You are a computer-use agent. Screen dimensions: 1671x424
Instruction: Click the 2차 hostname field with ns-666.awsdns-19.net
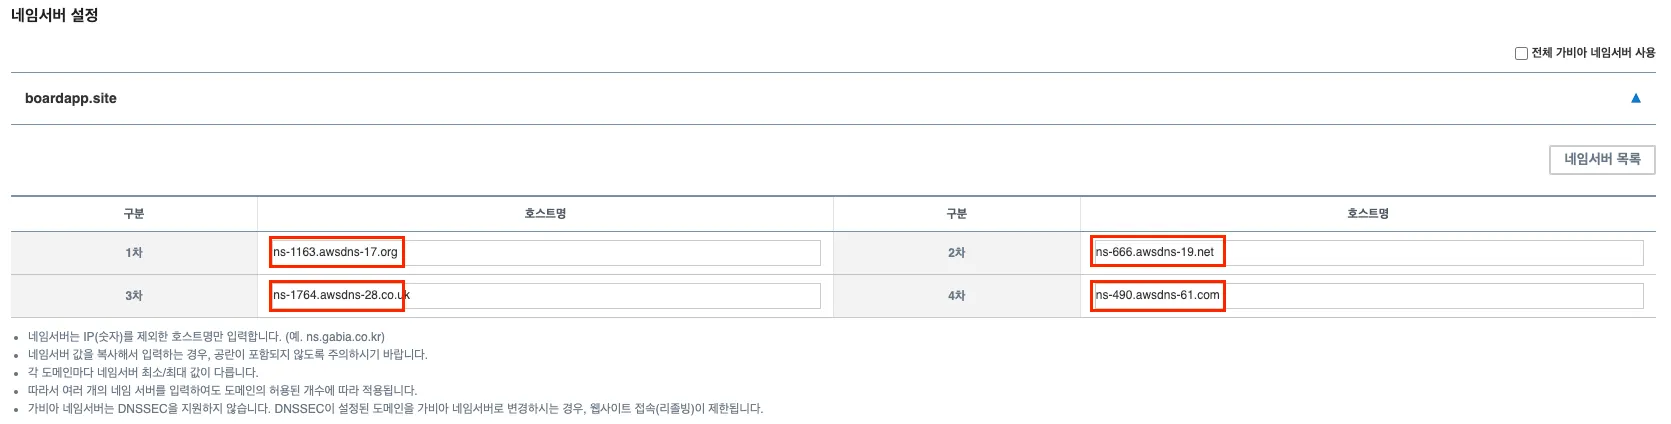(x=1367, y=252)
